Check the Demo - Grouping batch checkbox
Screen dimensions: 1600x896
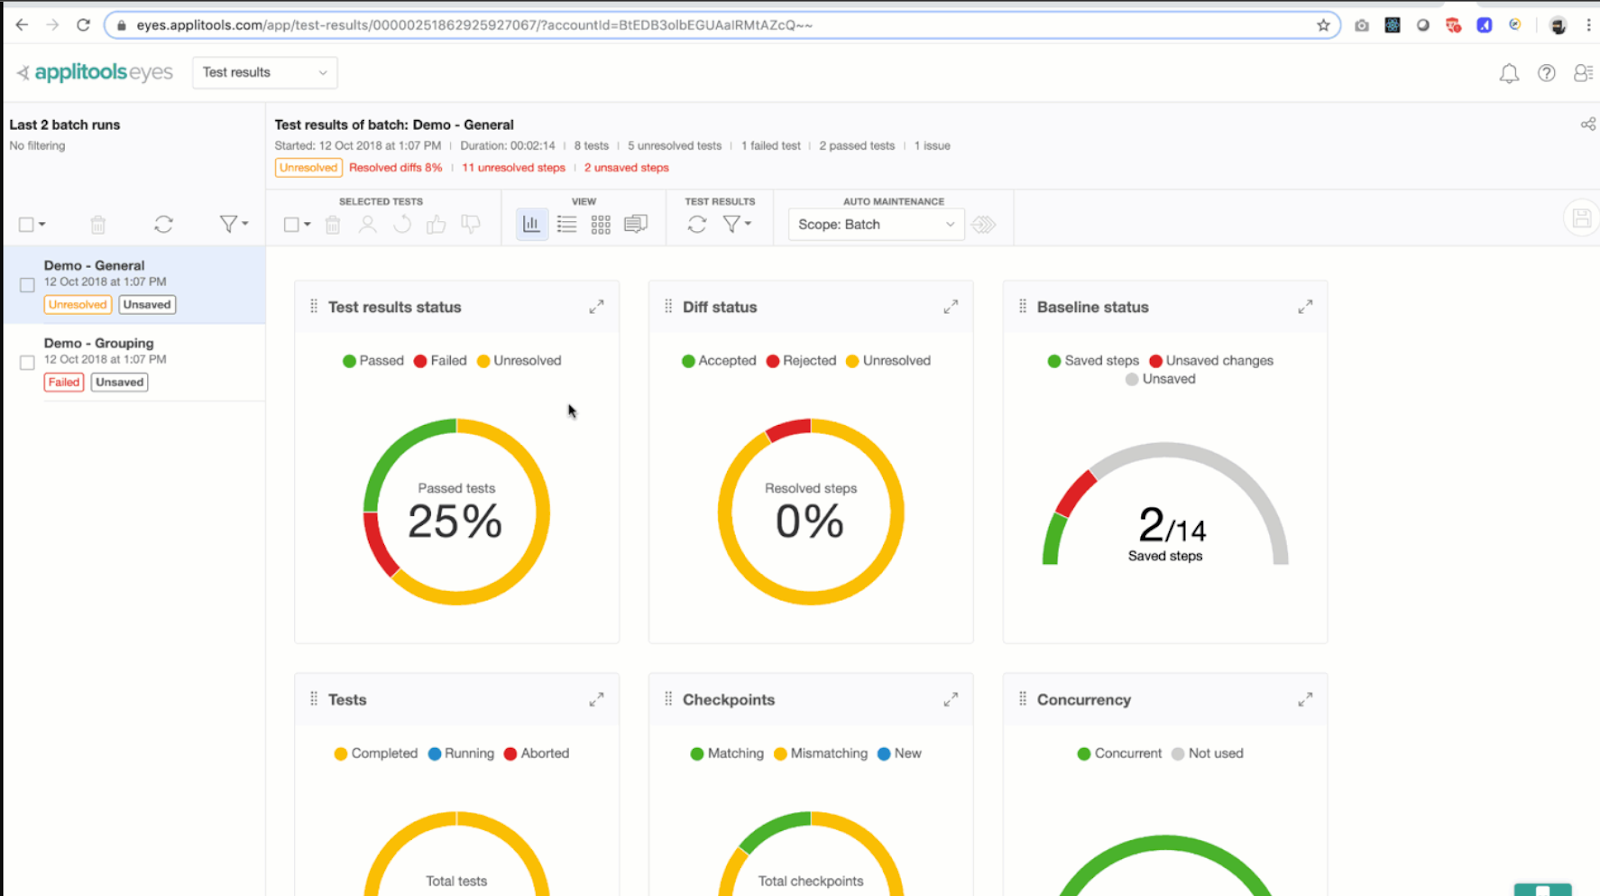pyautogui.click(x=27, y=363)
